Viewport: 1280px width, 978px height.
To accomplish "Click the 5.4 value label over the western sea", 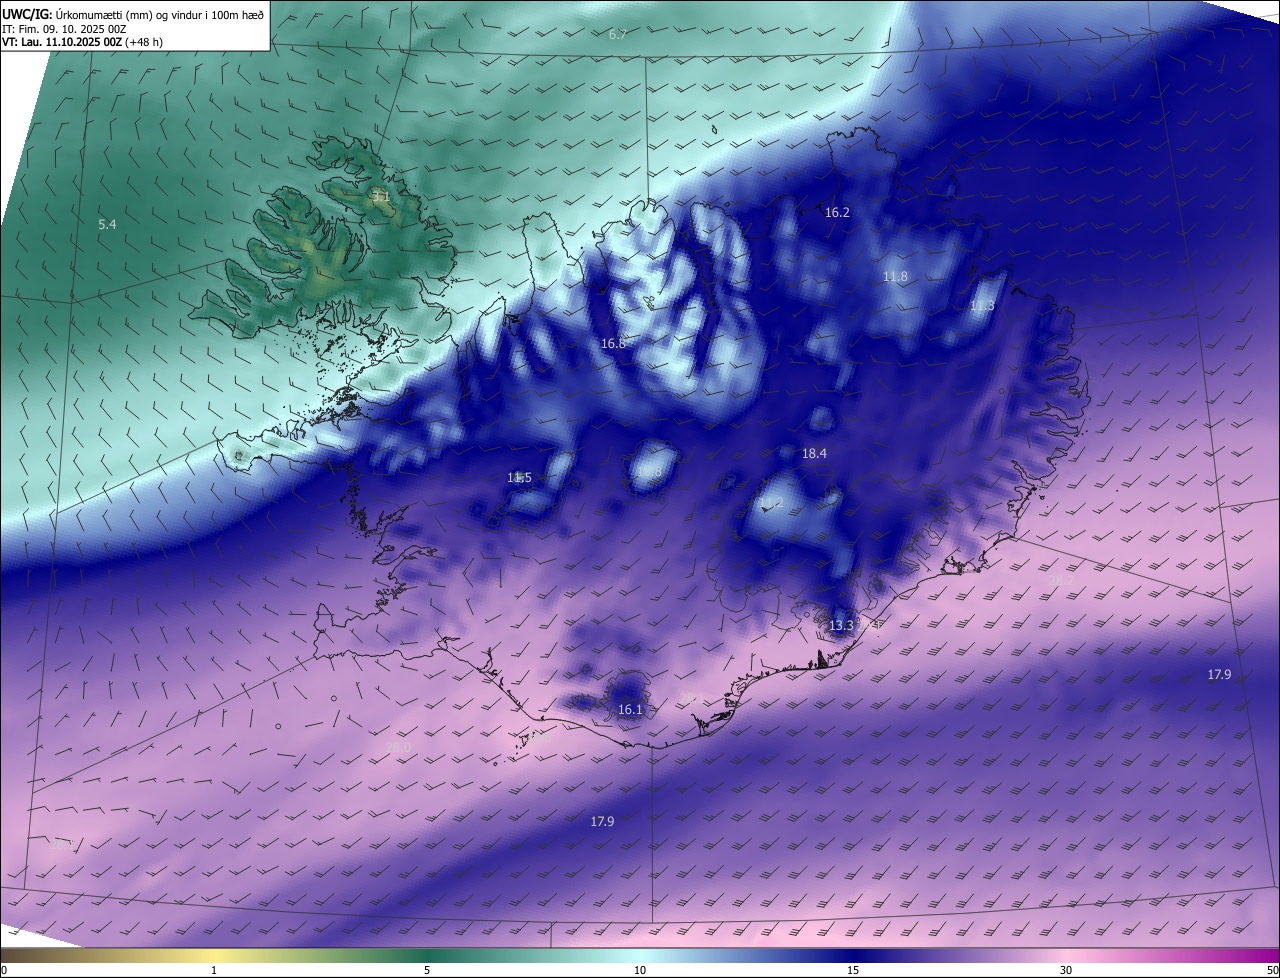I will pos(107,225).
